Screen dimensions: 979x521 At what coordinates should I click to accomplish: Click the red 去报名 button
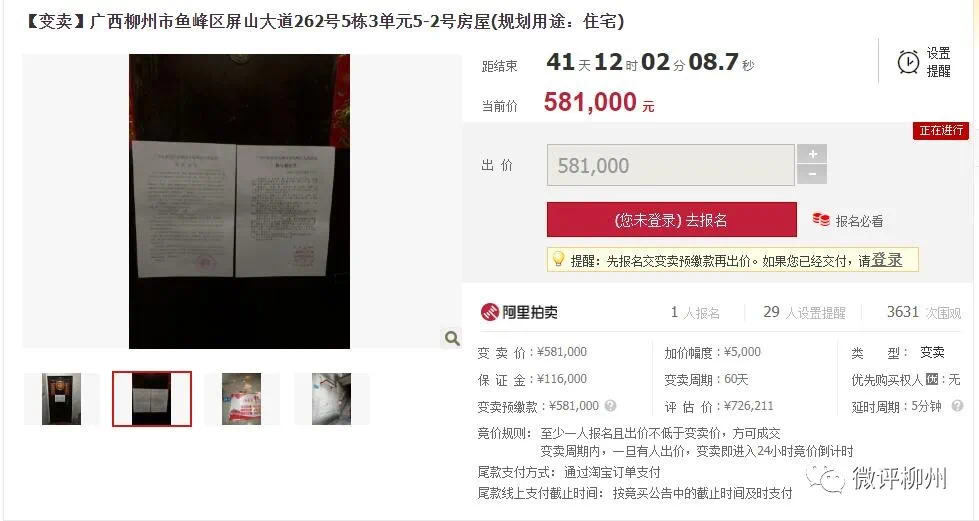pos(672,219)
